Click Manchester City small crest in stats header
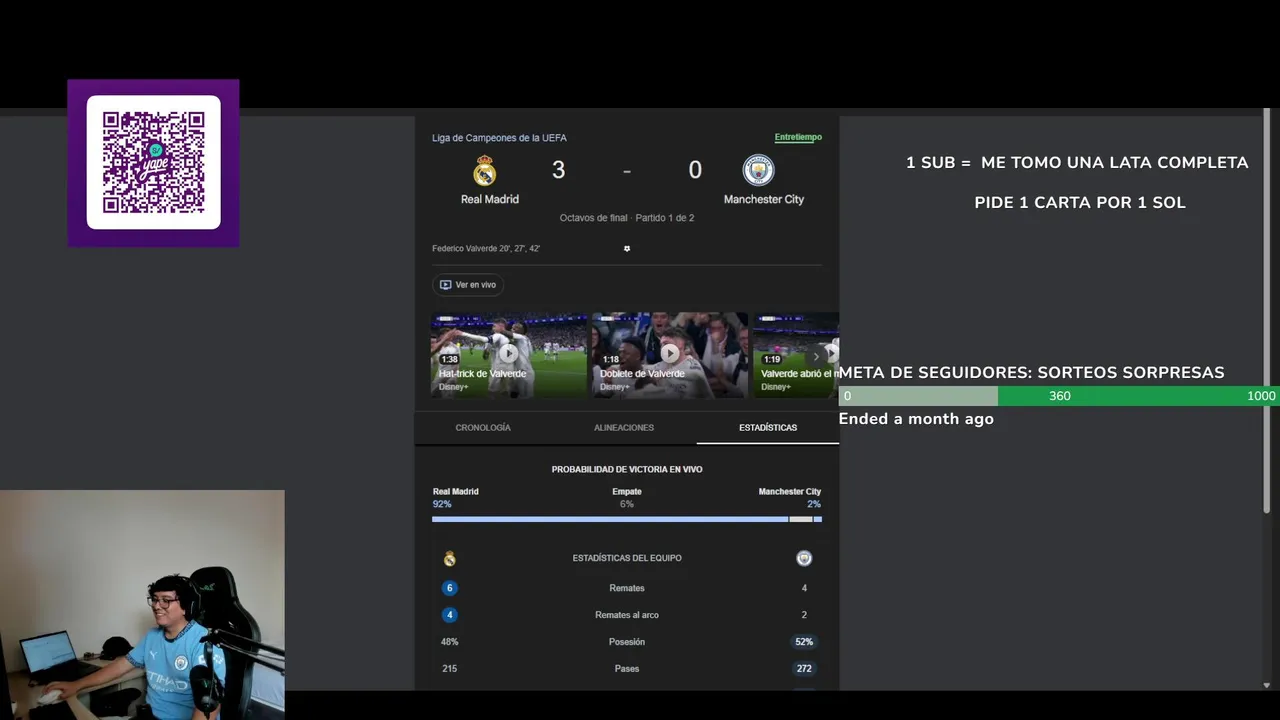The image size is (1280, 720). pos(804,558)
